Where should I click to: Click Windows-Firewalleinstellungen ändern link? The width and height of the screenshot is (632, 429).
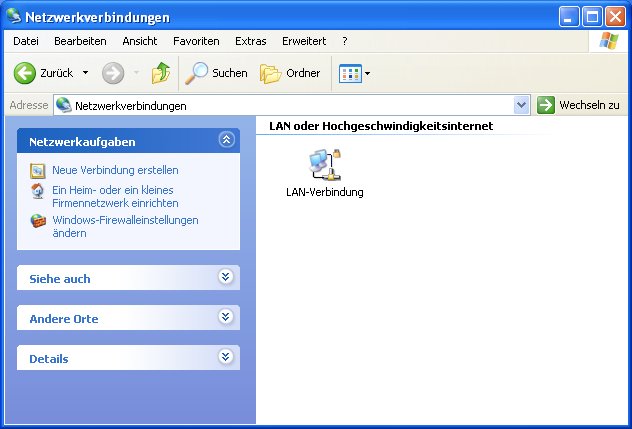click(125, 227)
